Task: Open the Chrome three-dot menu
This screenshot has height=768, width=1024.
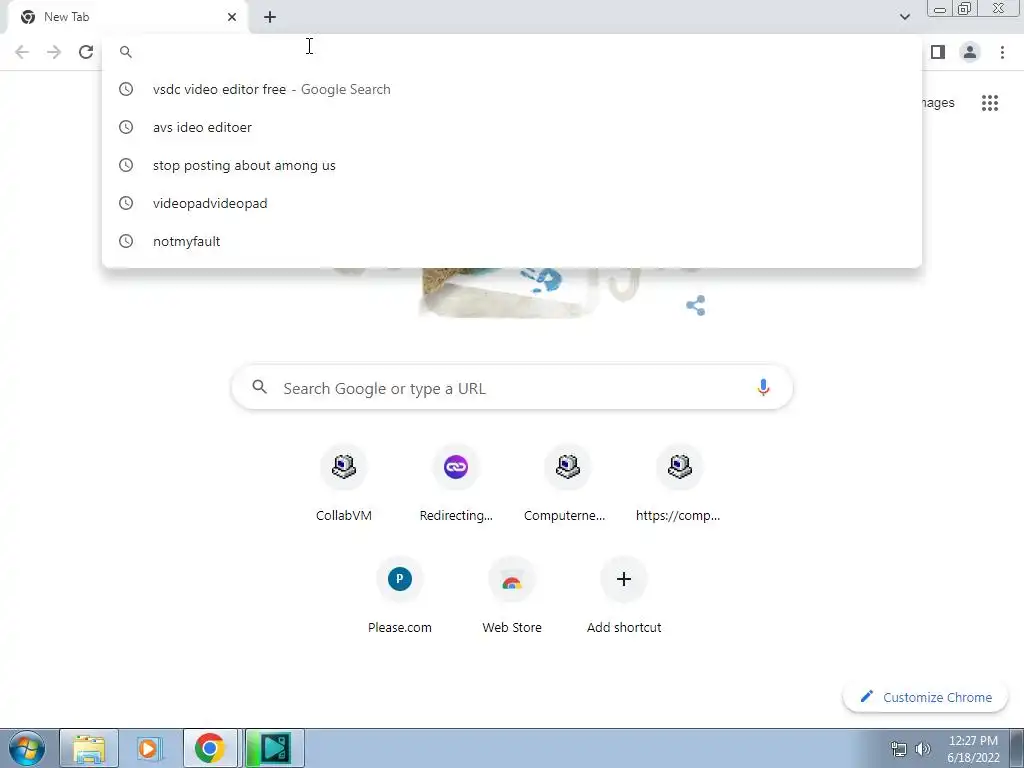Action: click(x=1002, y=52)
